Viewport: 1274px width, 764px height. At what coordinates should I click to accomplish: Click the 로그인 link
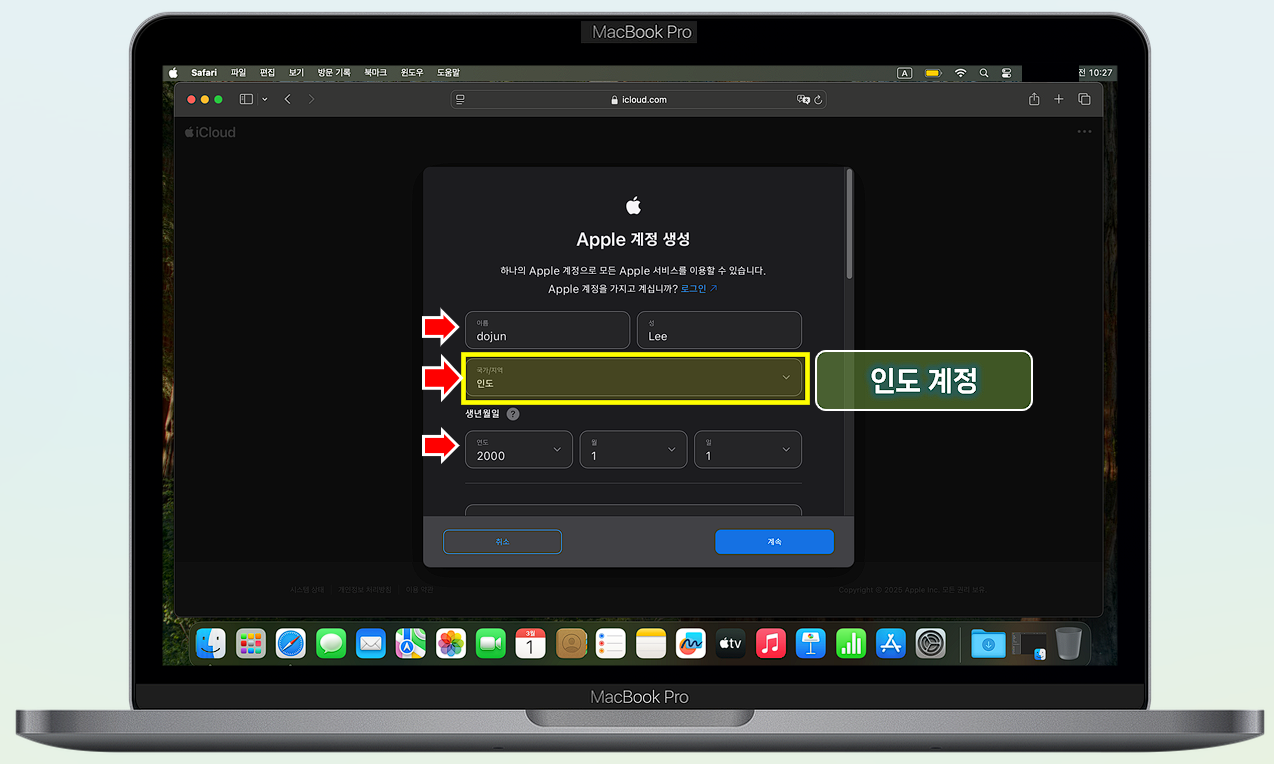(699, 289)
